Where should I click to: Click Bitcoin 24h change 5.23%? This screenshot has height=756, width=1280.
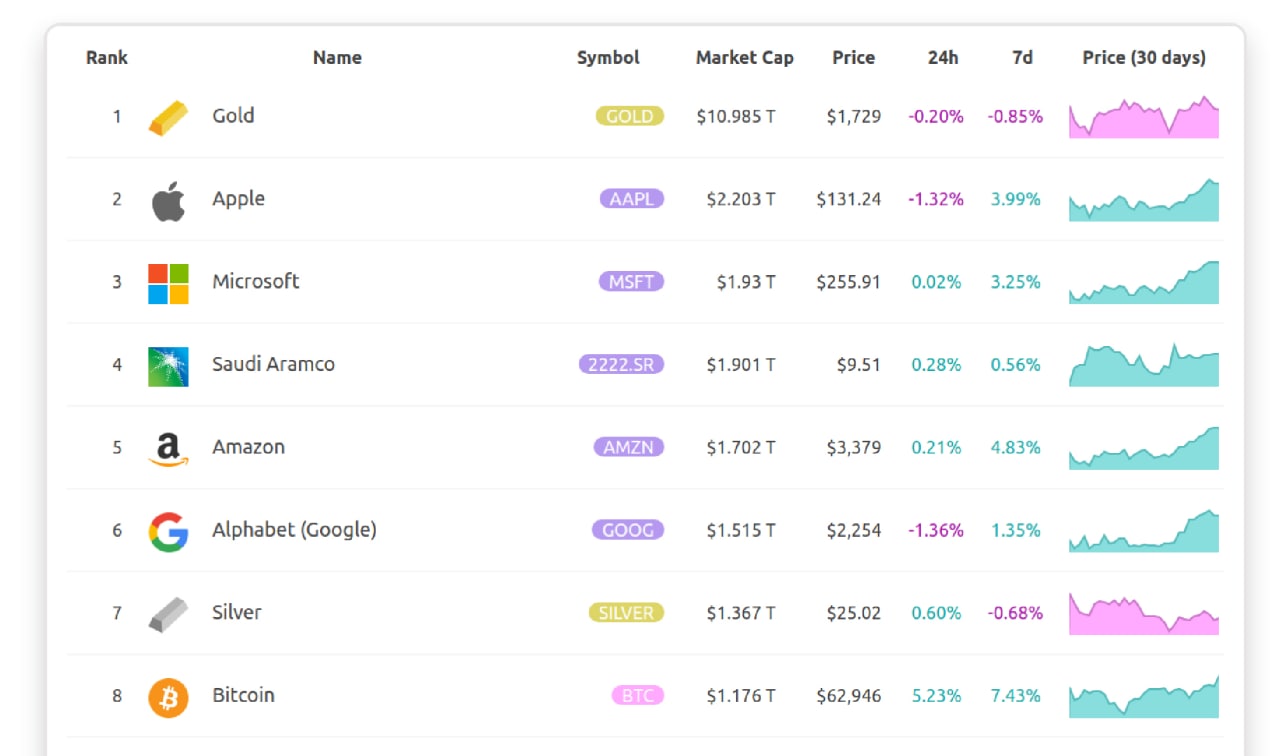[x=937, y=697]
